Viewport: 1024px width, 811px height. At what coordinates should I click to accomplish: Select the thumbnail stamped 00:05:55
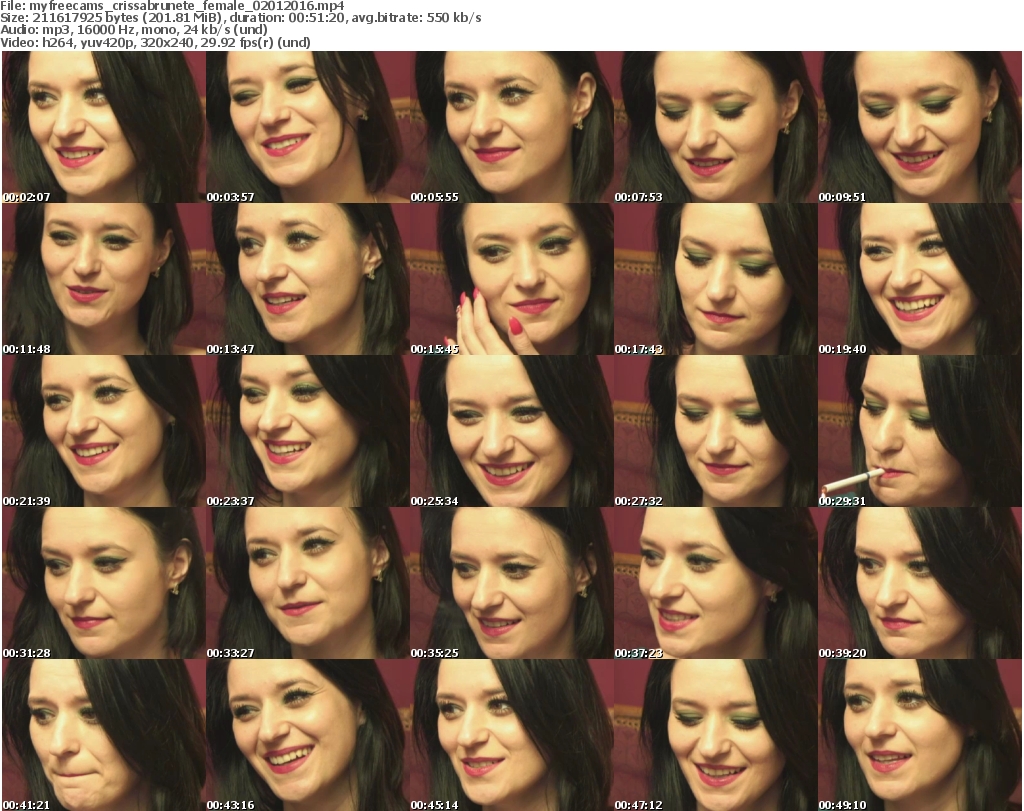pos(511,127)
